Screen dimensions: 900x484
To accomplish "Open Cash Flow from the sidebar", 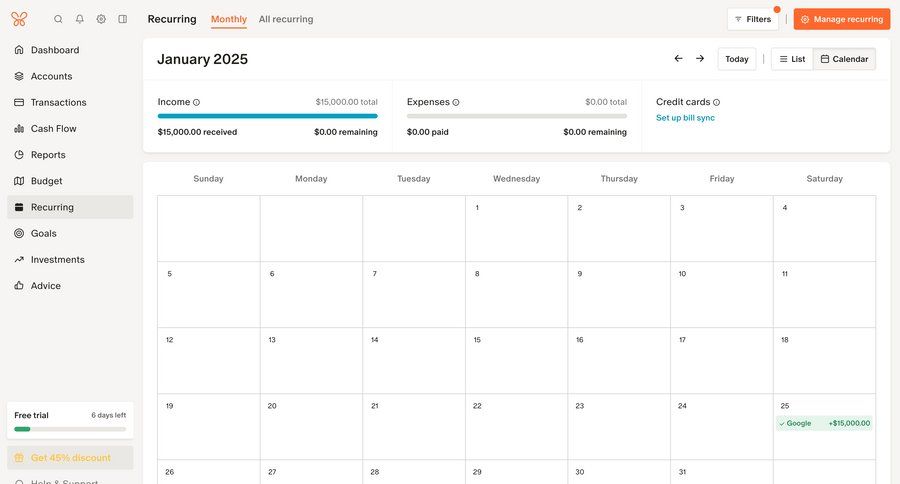I will tap(70, 129).
